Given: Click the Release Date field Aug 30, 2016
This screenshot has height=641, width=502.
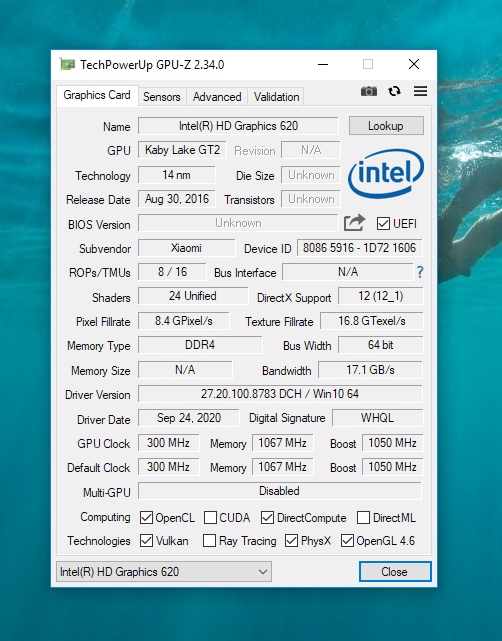Looking at the screenshot, I should point(177,199).
